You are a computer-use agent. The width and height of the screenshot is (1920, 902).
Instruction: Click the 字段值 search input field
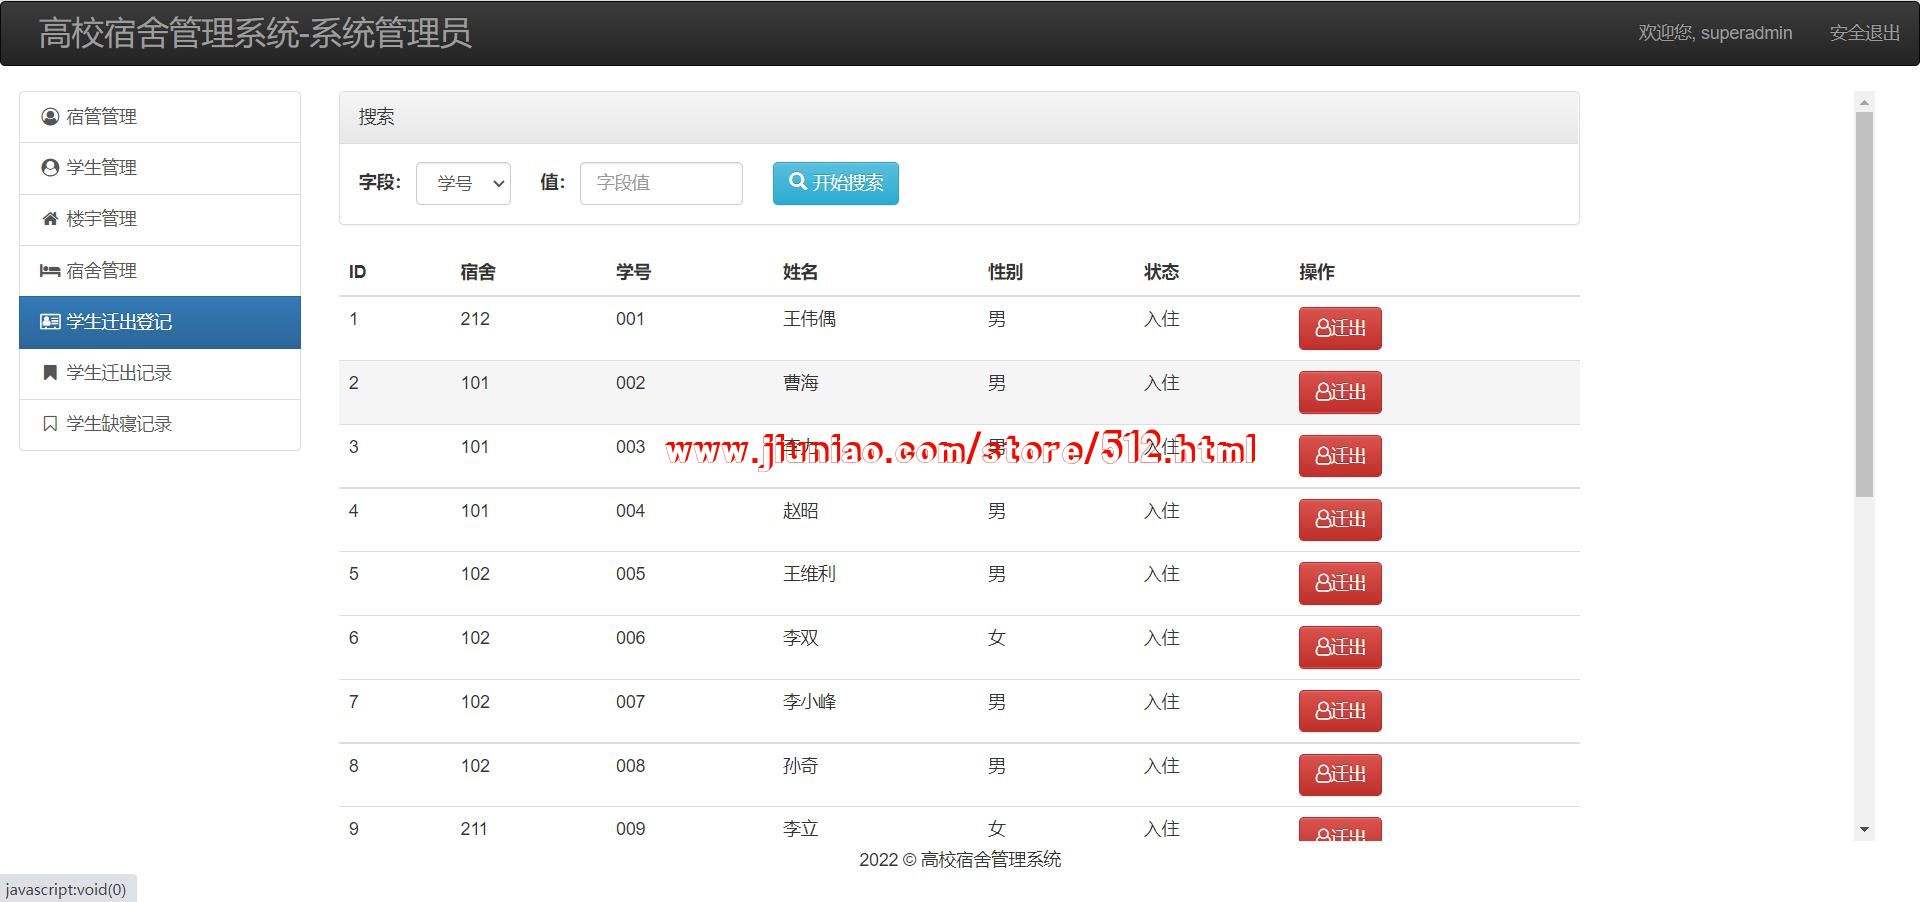[661, 183]
